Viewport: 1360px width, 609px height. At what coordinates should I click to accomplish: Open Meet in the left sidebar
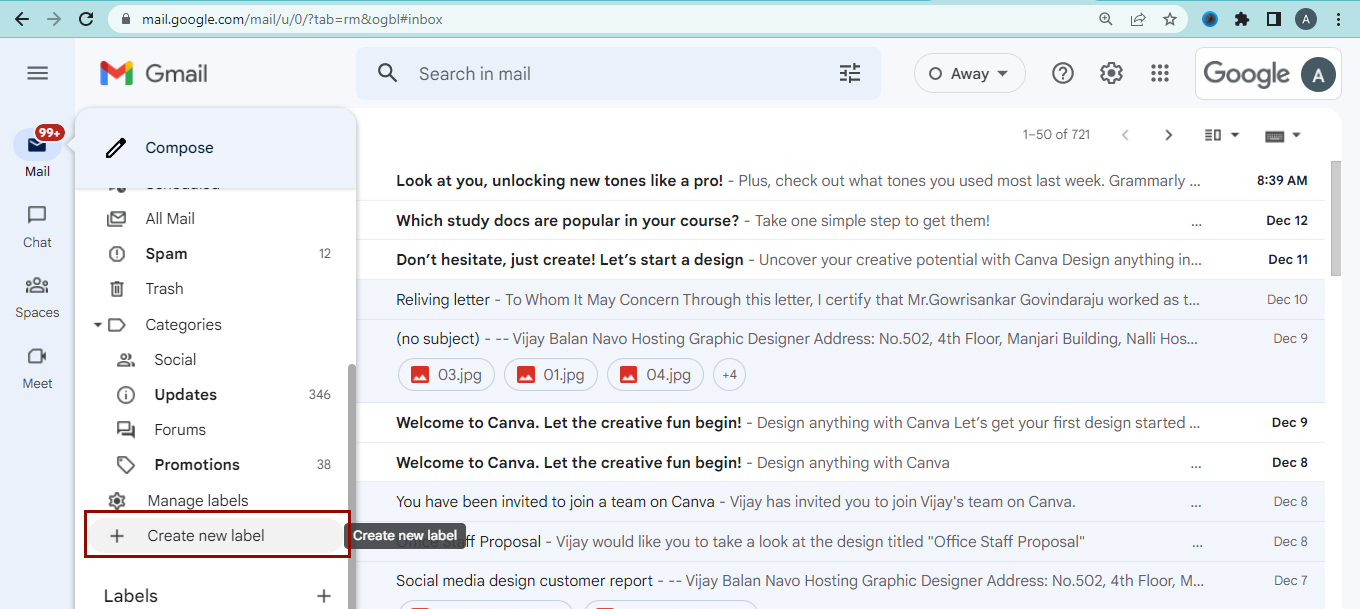click(x=37, y=367)
